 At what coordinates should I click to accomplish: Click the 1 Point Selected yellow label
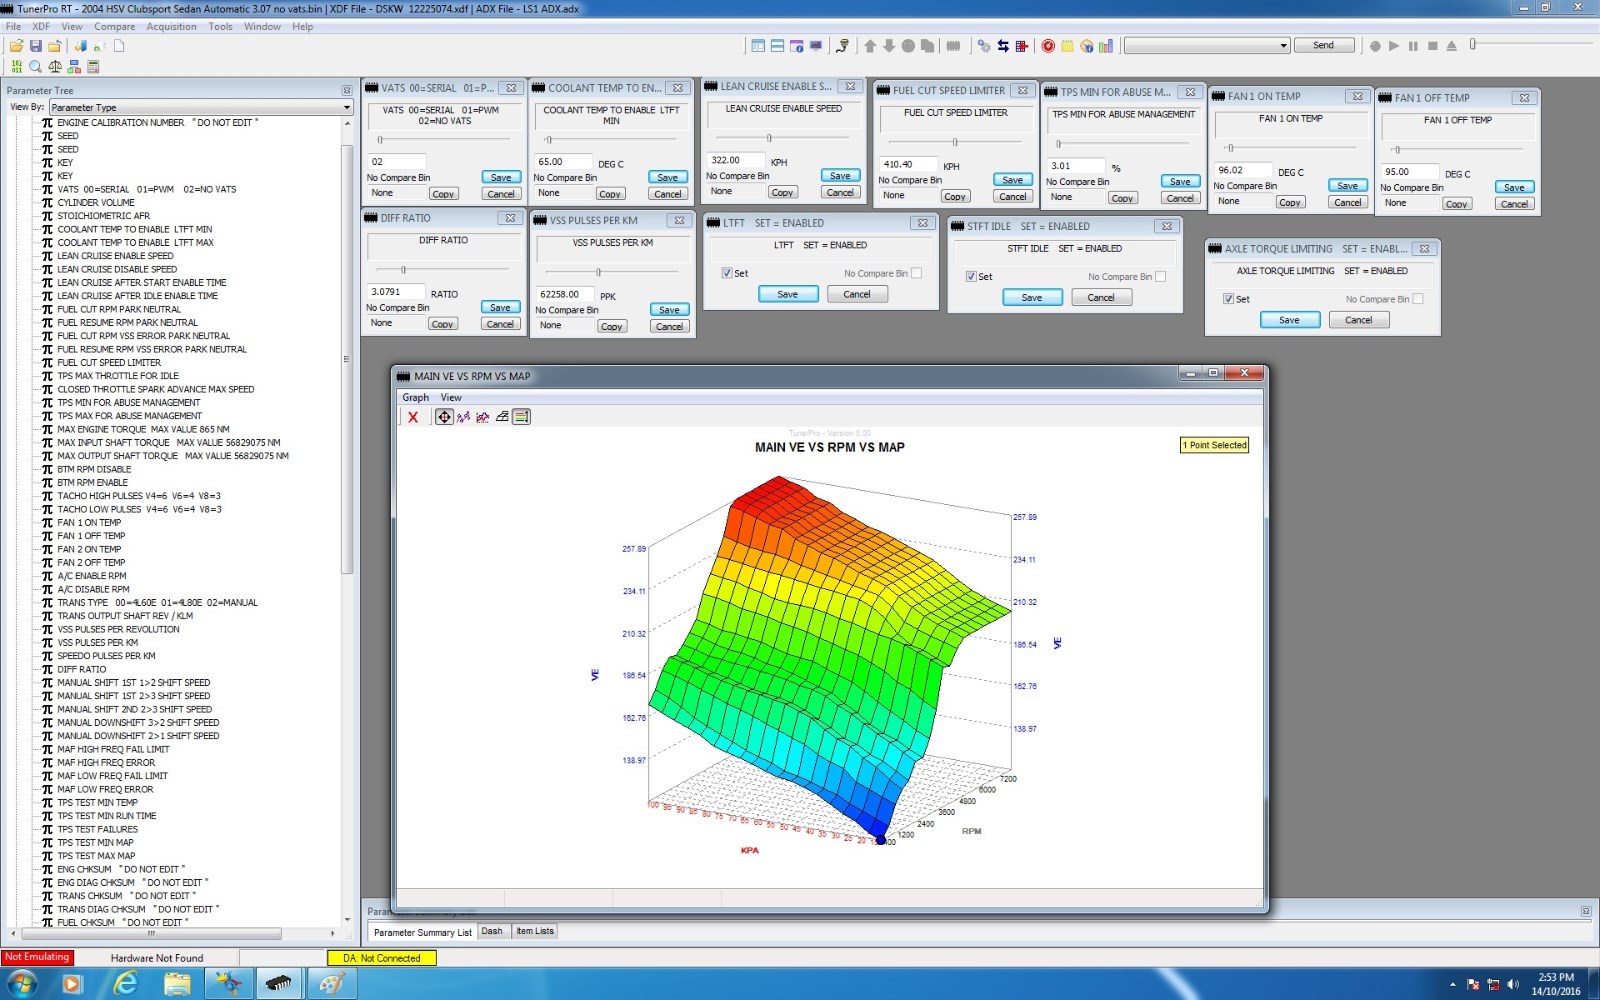1214,445
